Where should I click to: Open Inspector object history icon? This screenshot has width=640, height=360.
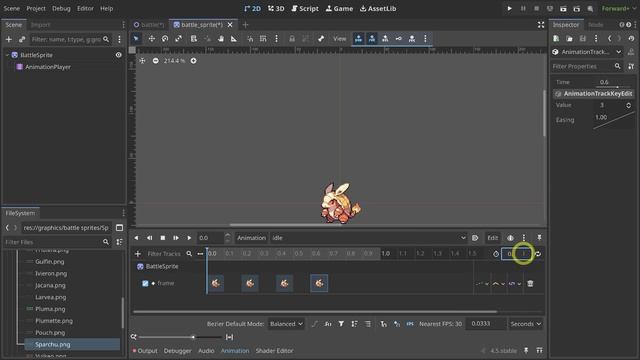(631, 39)
